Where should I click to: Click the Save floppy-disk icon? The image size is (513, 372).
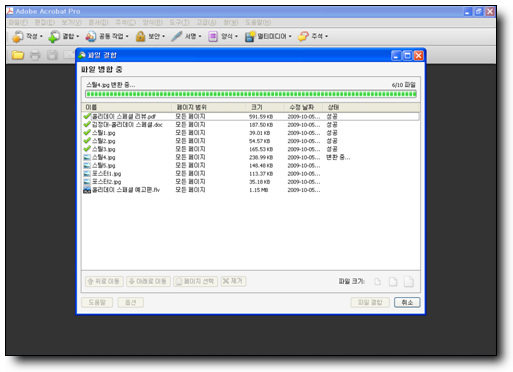point(52,55)
